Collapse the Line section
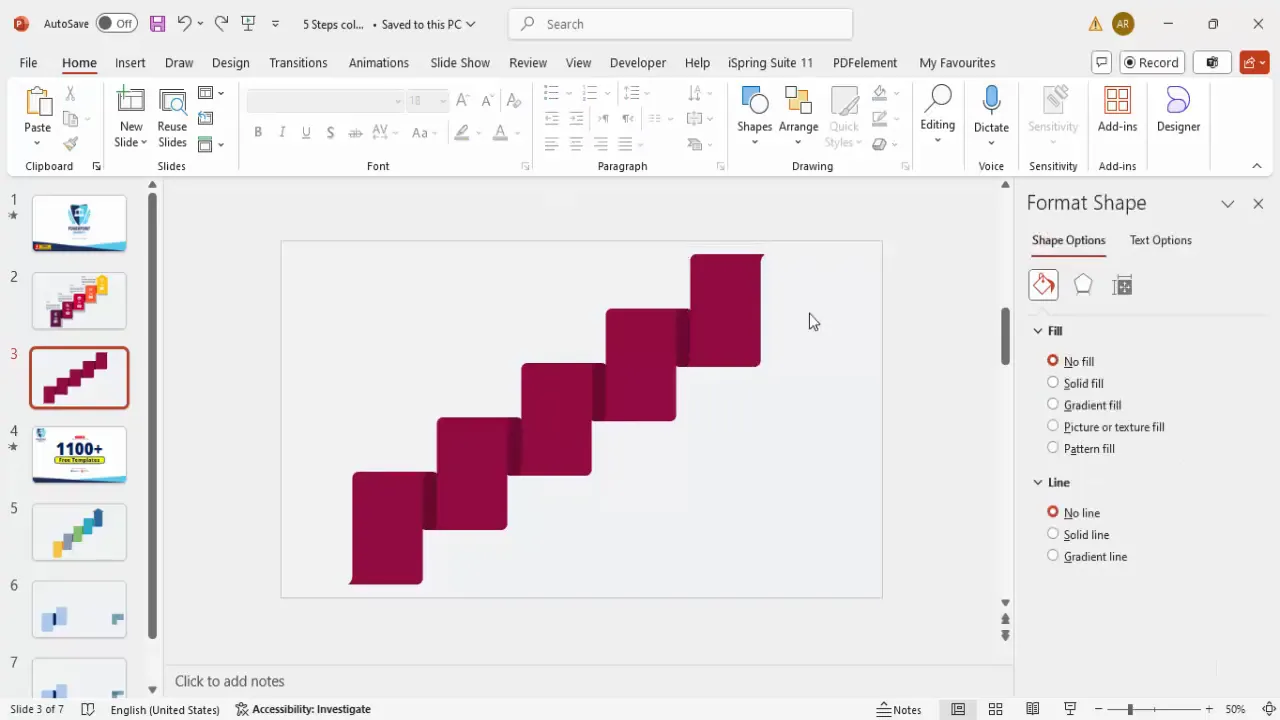Viewport: 1280px width, 720px height. (1038, 482)
